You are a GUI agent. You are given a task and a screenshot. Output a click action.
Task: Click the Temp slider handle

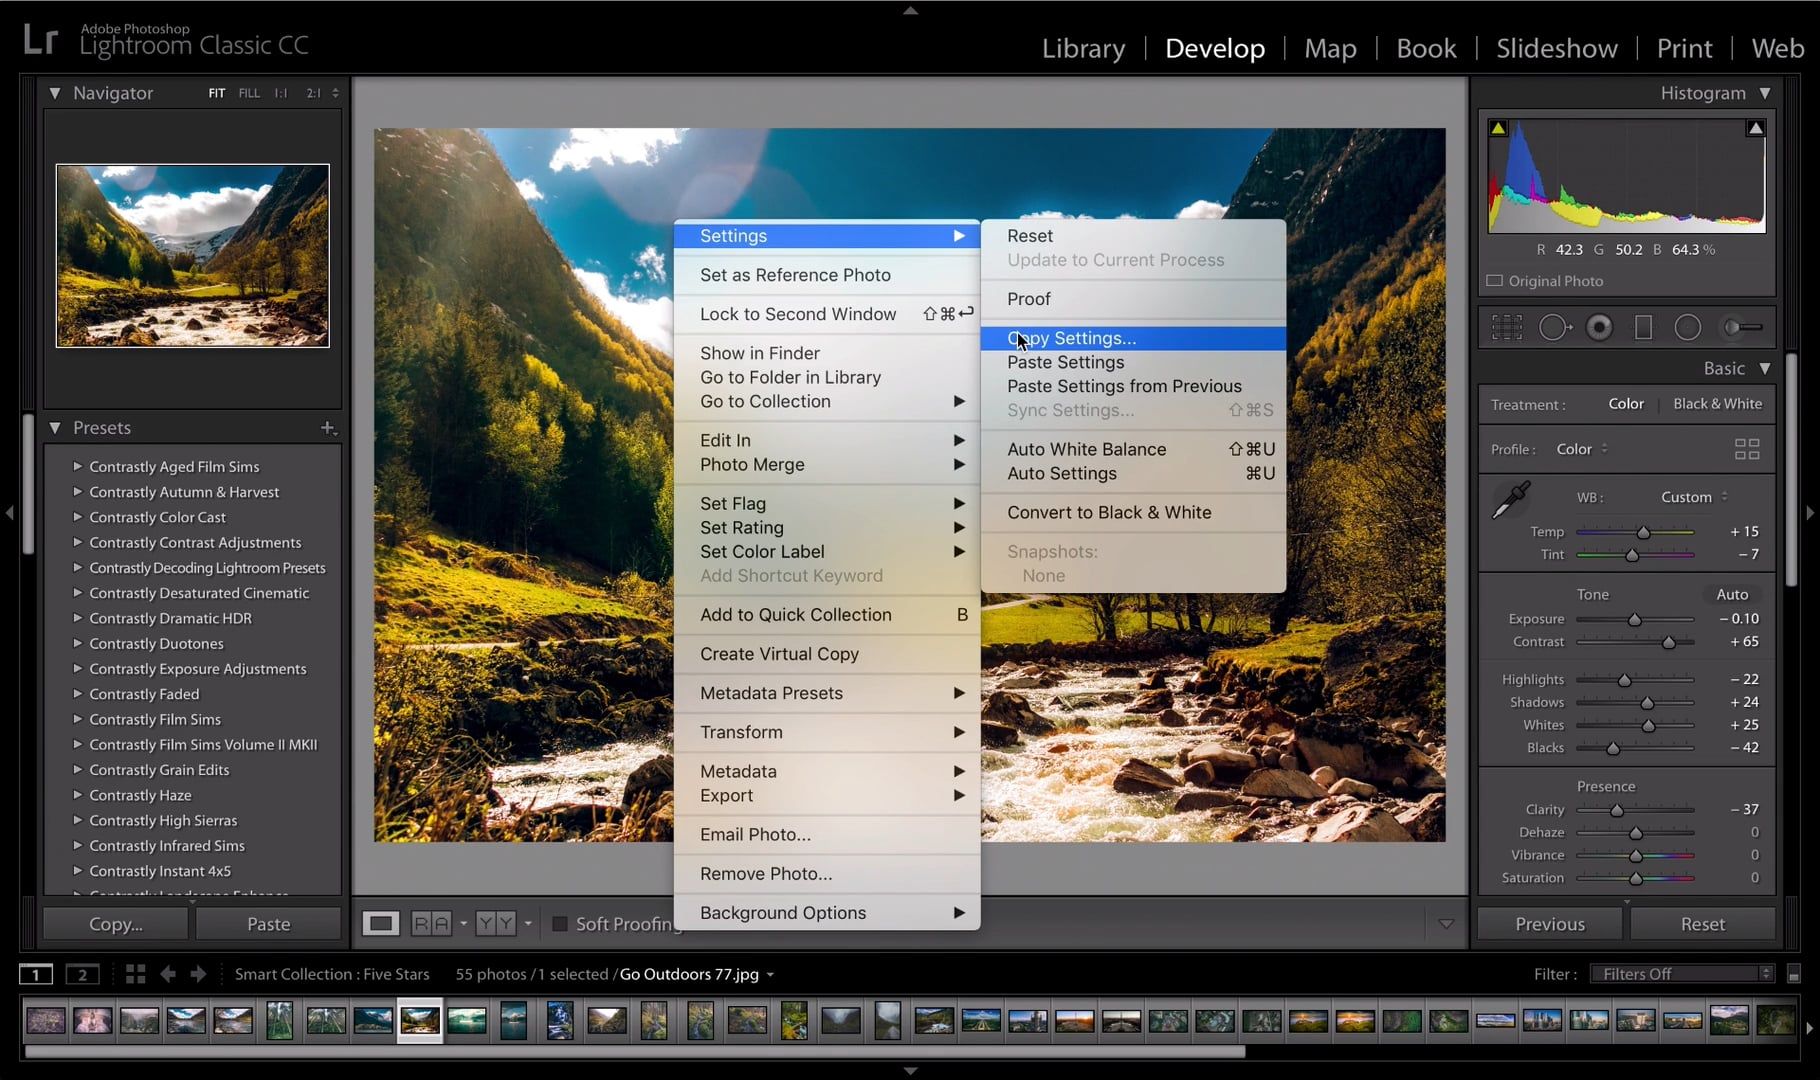coord(1643,533)
